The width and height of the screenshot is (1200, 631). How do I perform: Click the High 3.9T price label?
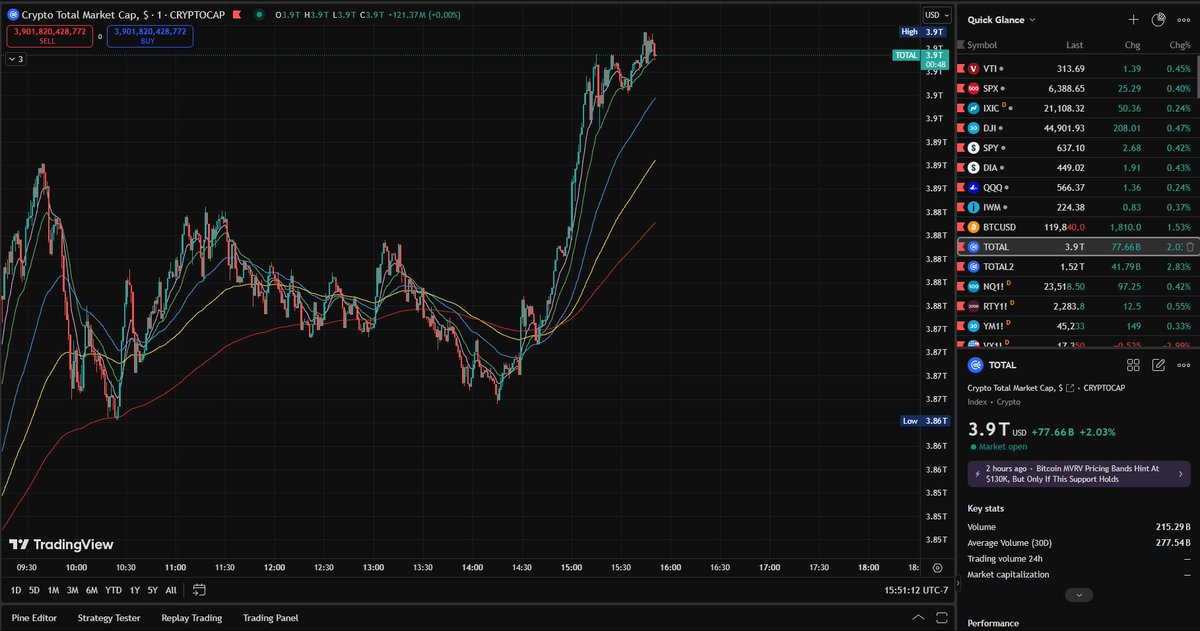click(924, 32)
